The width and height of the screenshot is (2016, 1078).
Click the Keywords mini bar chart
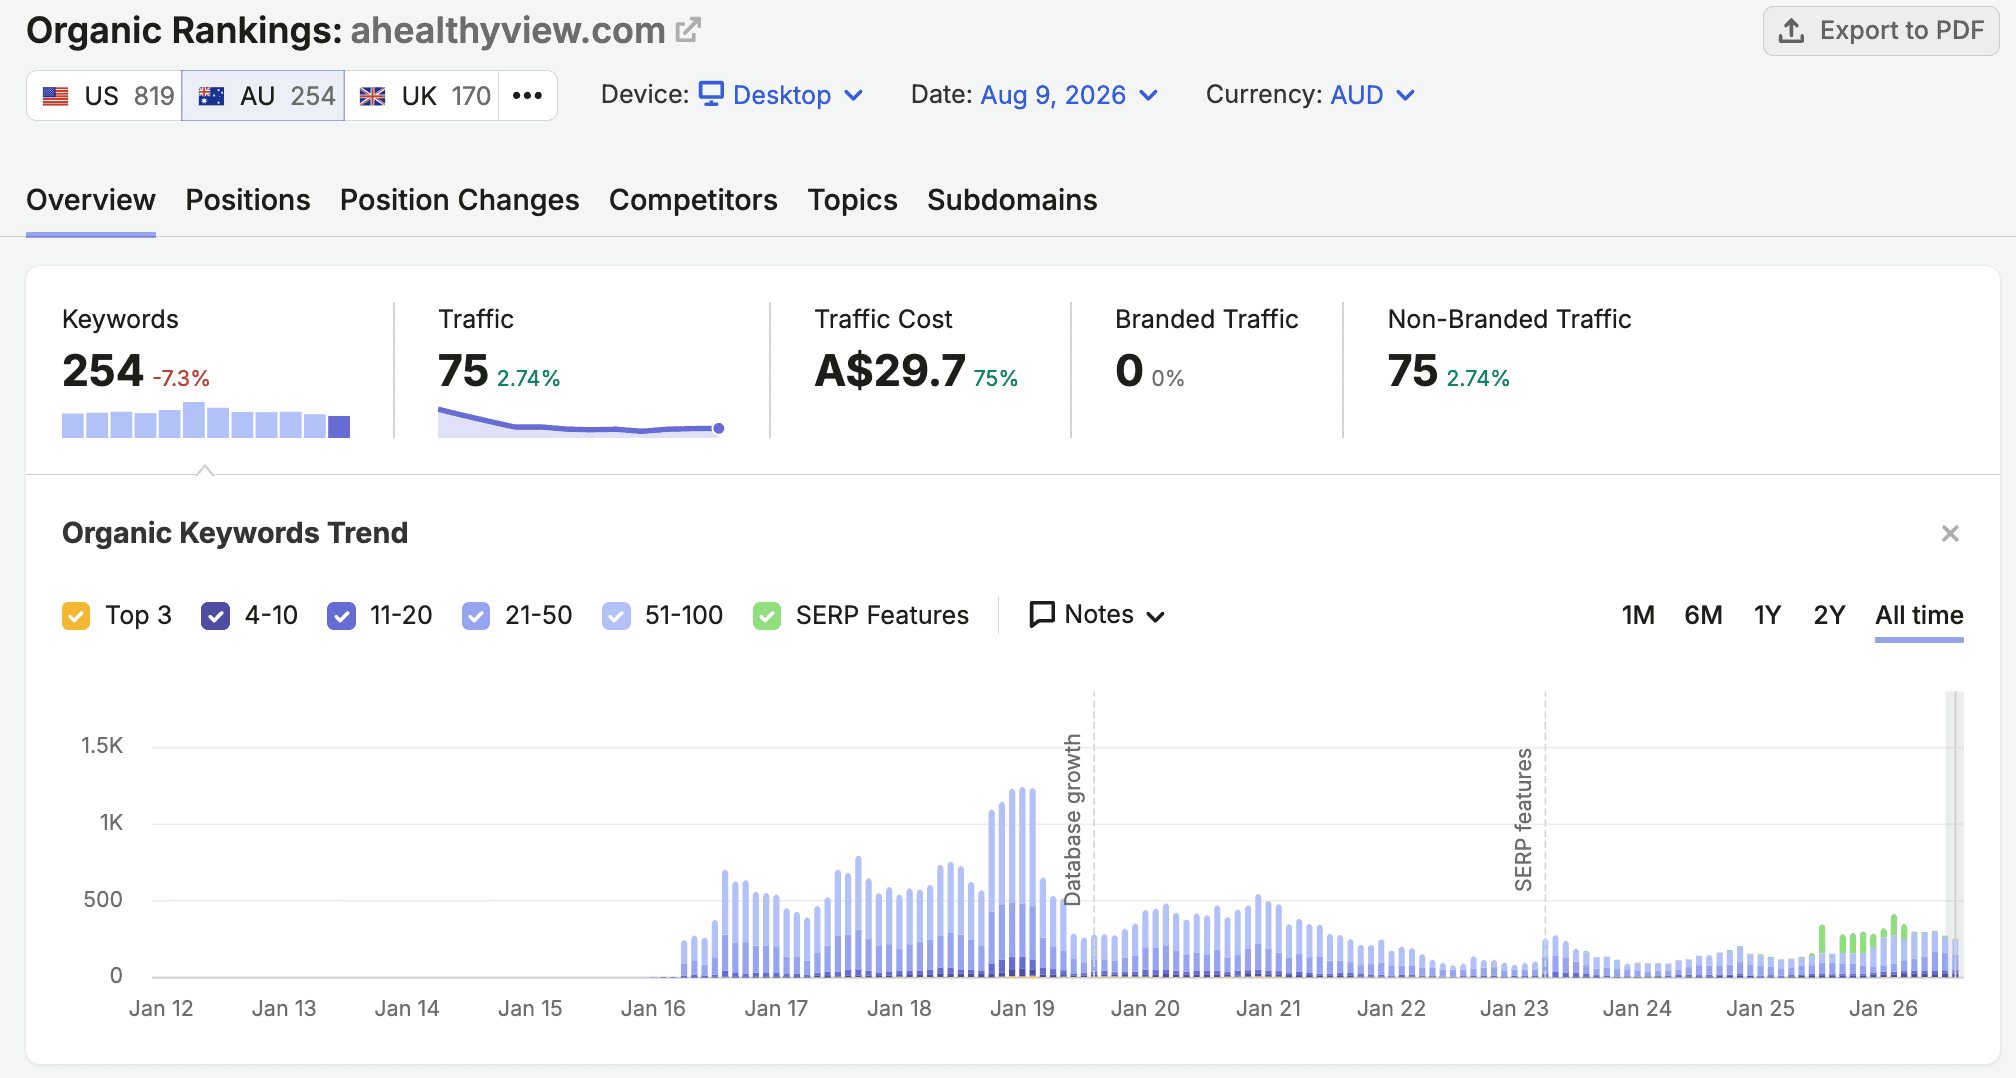tap(206, 420)
